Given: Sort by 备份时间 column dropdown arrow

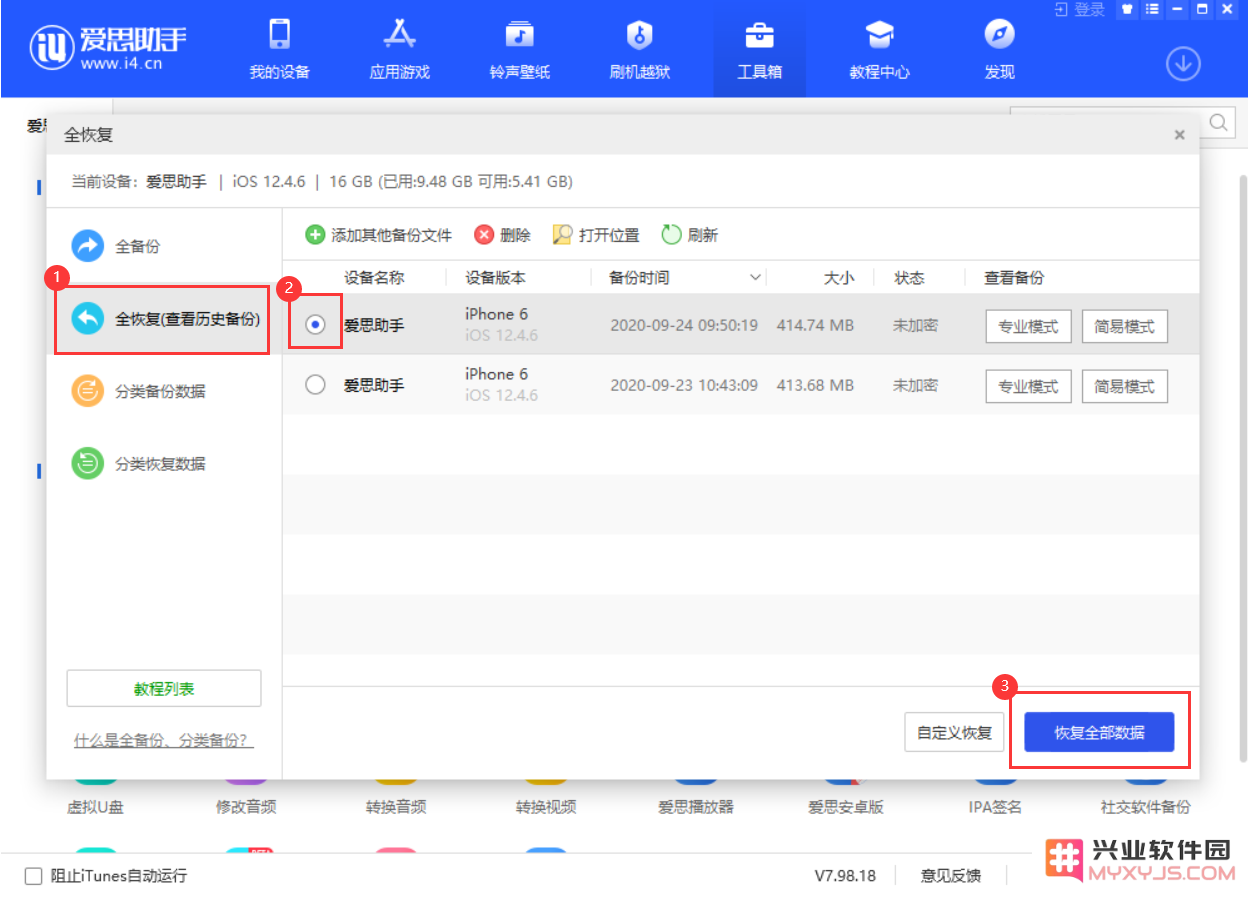Looking at the screenshot, I should pyautogui.click(x=755, y=278).
